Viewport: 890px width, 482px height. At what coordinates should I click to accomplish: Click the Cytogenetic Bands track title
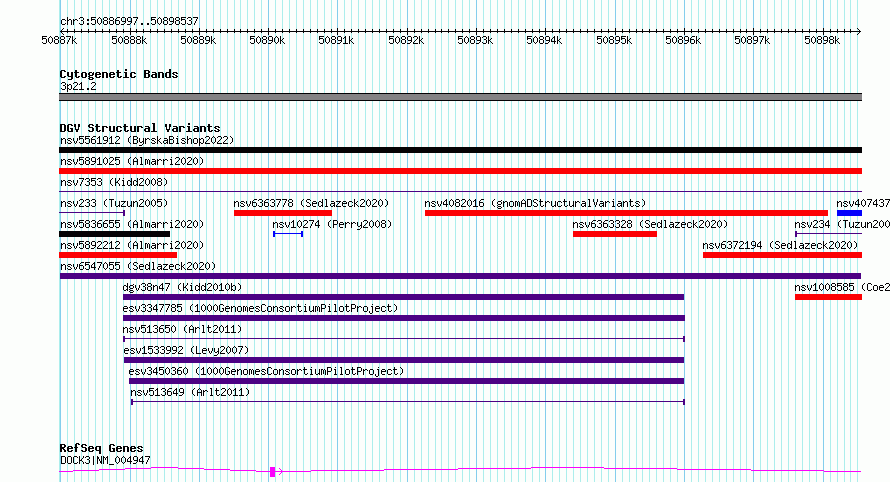tap(119, 74)
